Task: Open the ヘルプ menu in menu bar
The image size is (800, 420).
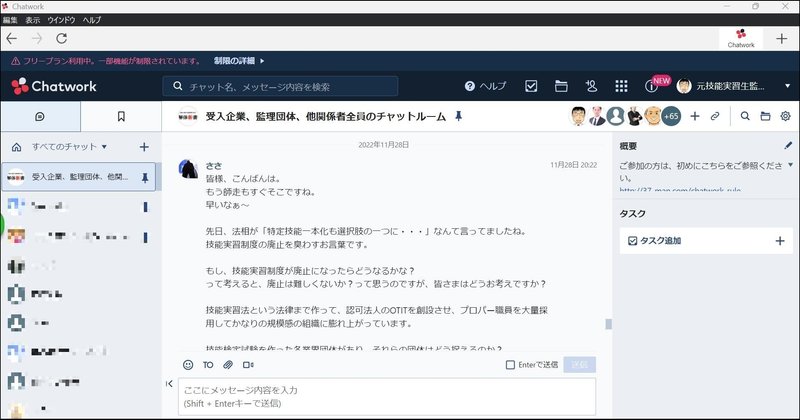Action: [92, 20]
